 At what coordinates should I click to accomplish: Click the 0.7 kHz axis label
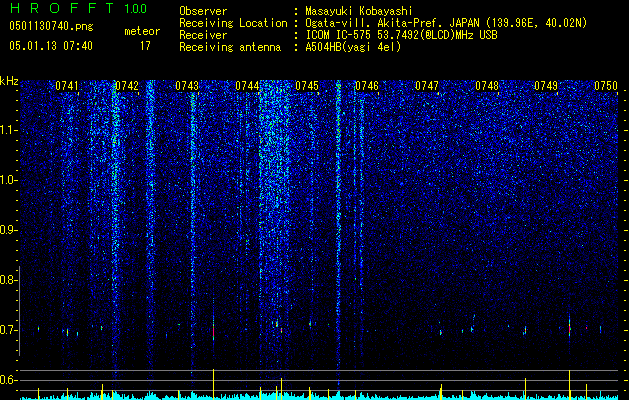pos(7,330)
